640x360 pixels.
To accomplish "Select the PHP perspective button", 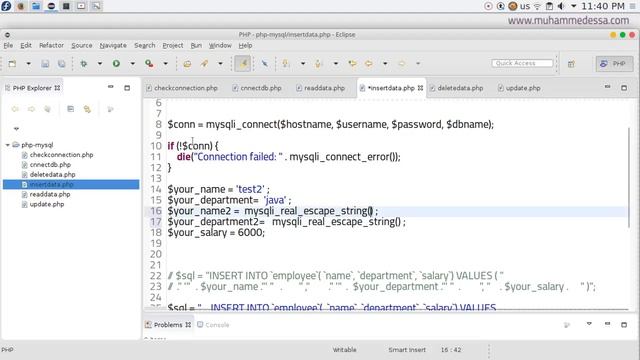I will click(x=614, y=64).
